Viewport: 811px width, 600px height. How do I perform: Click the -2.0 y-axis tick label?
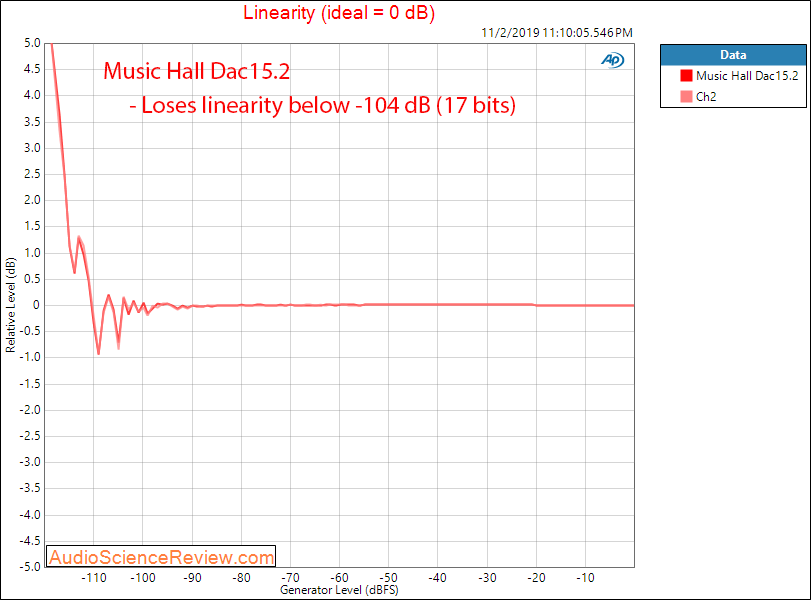[30, 410]
